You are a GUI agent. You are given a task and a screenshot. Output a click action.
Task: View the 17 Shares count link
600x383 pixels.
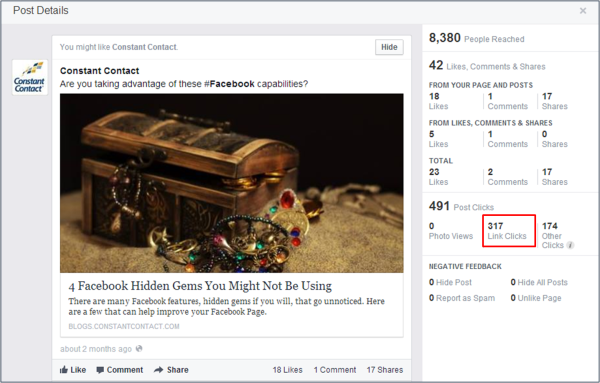tap(385, 370)
